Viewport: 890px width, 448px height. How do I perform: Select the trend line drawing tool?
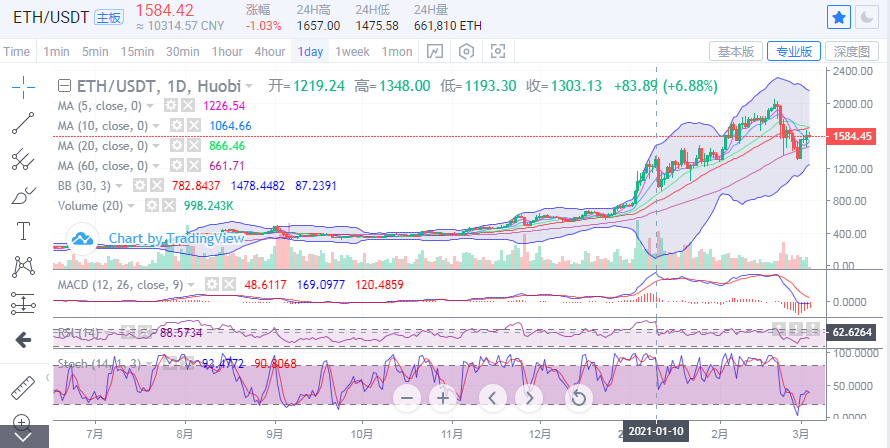[23, 123]
